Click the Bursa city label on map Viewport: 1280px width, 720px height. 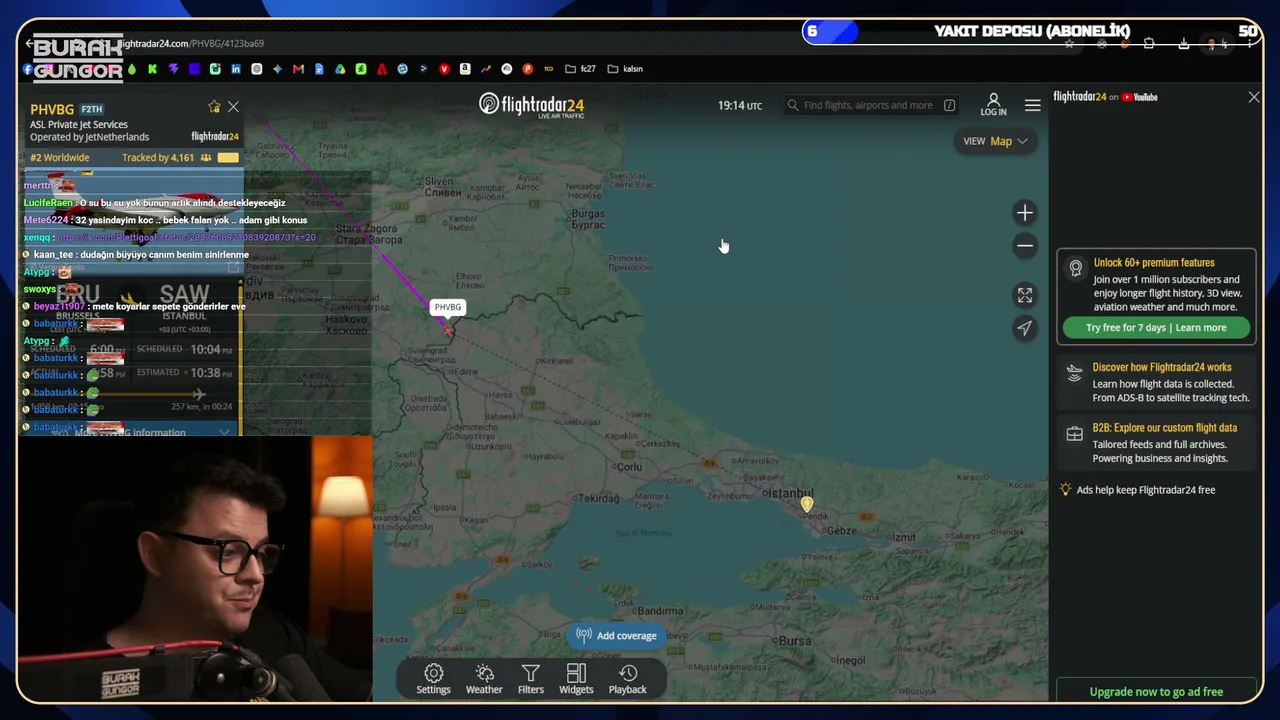coord(794,641)
